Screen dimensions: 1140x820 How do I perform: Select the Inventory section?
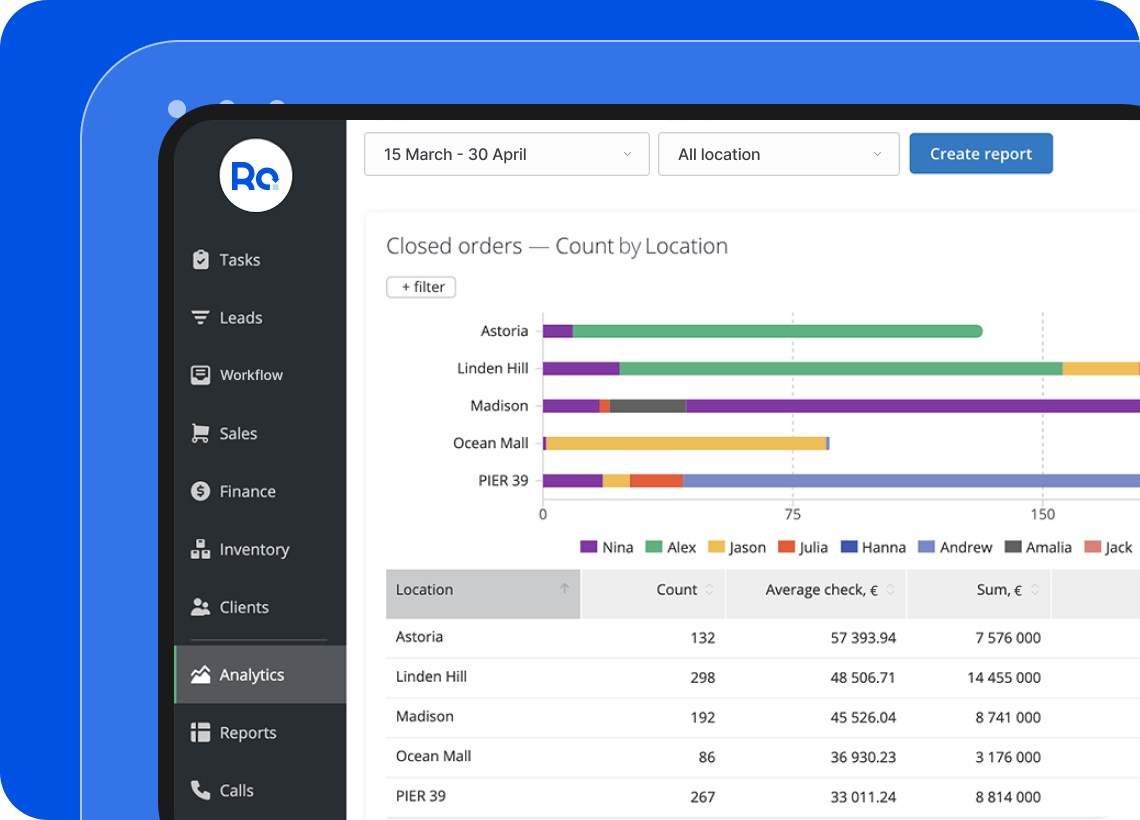click(x=254, y=549)
